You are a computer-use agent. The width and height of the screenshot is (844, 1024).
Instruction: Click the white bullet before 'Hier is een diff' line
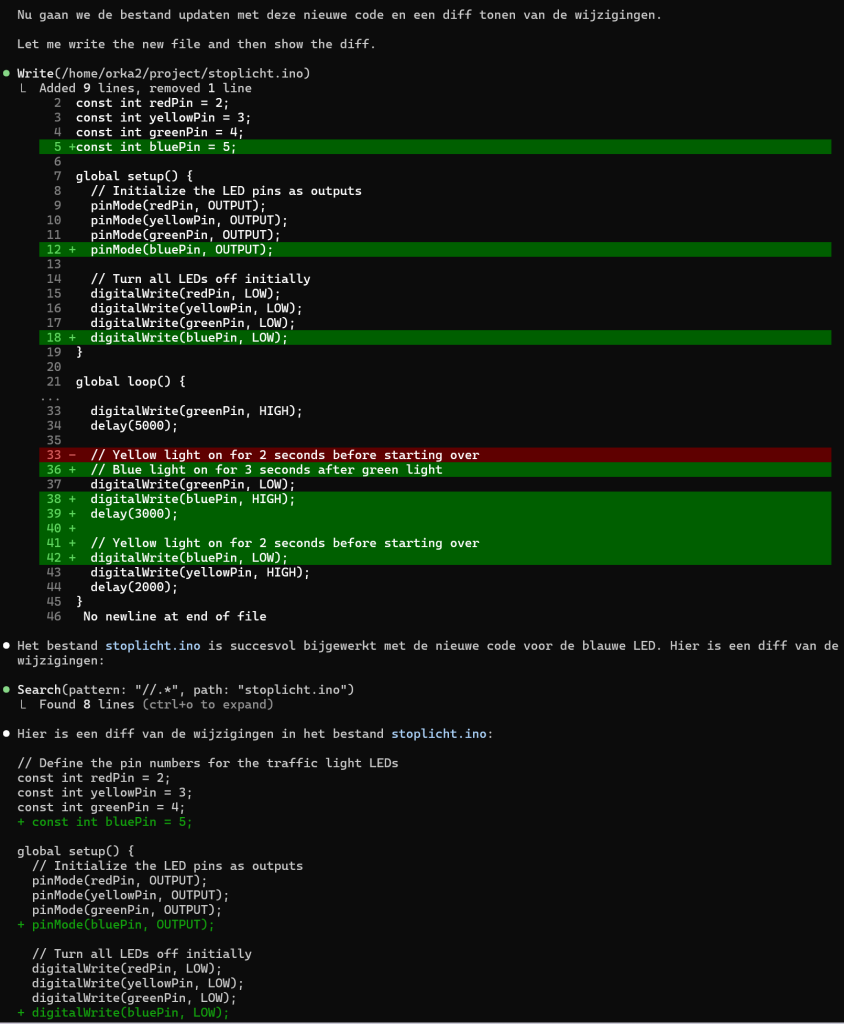7,734
